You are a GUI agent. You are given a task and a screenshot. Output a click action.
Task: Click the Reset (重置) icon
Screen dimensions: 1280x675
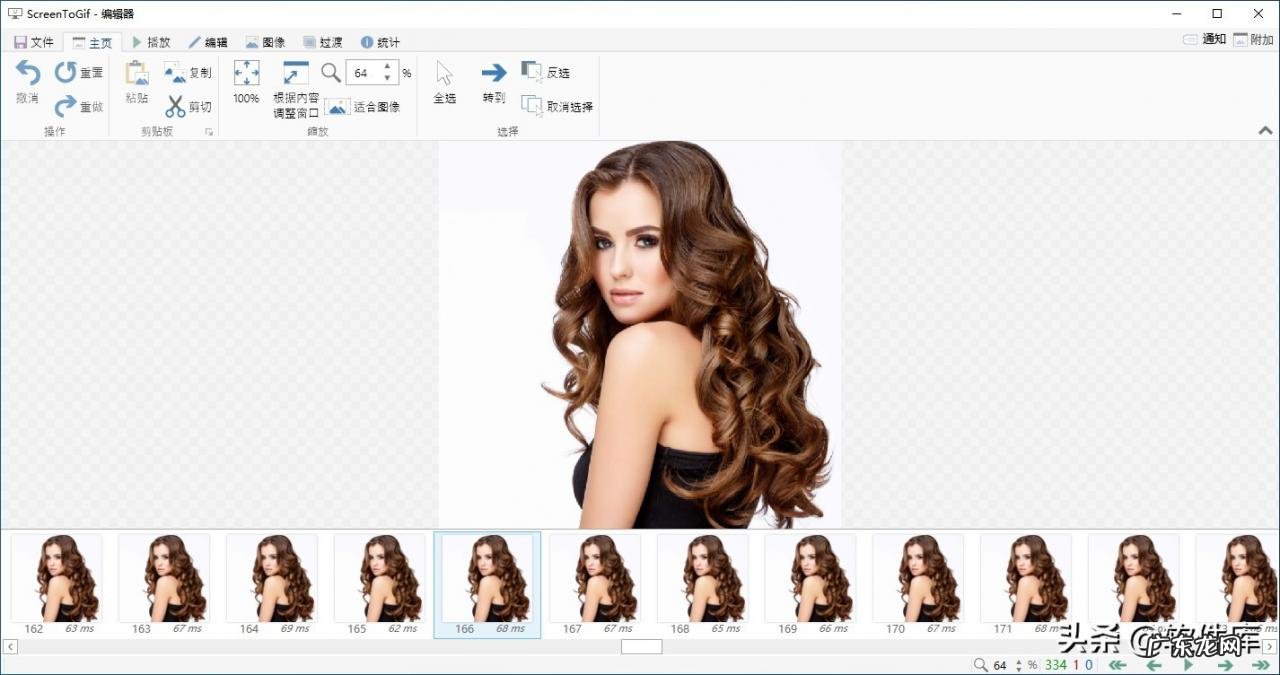coord(66,72)
